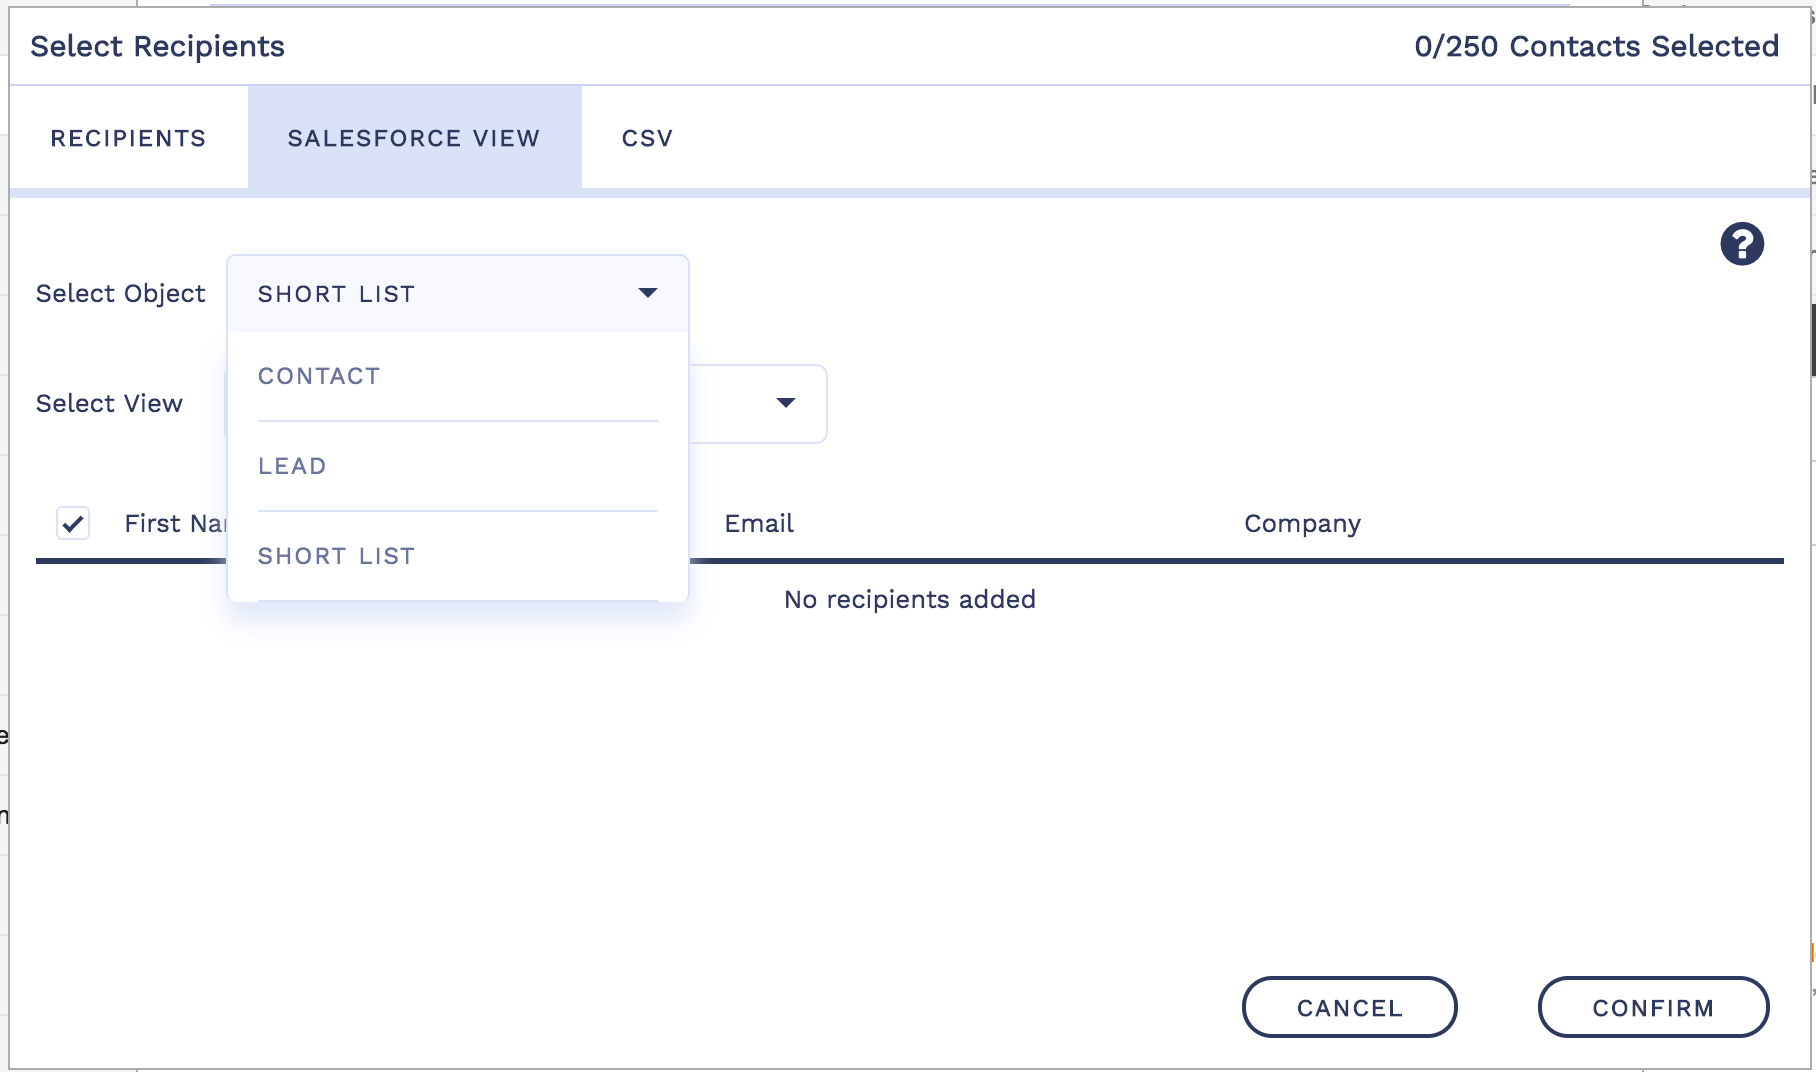Choose LEAD from the object list

pos(292,466)
